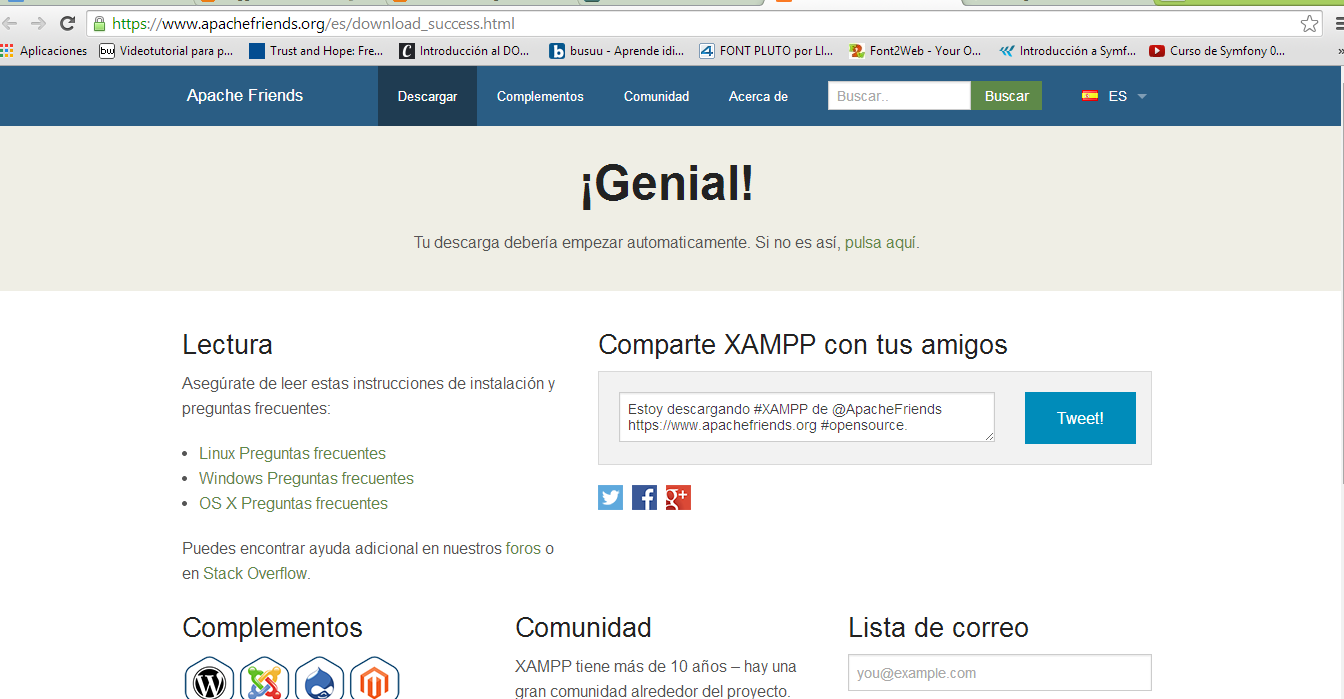1344x699 pixels.
Task: Select the Descargar menu item
Action: [x=427, y=96]
